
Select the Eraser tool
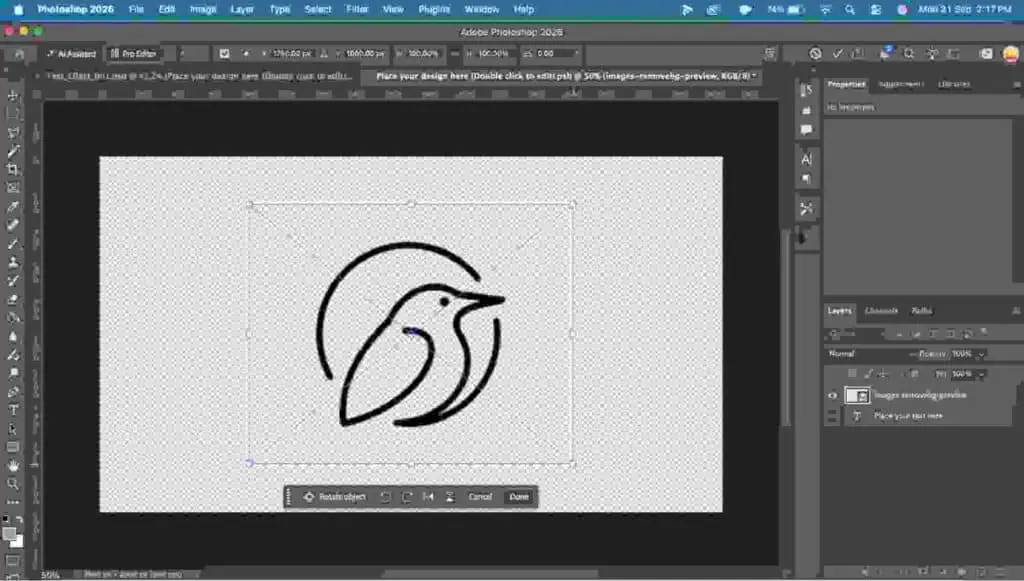[x=12, y=300]
